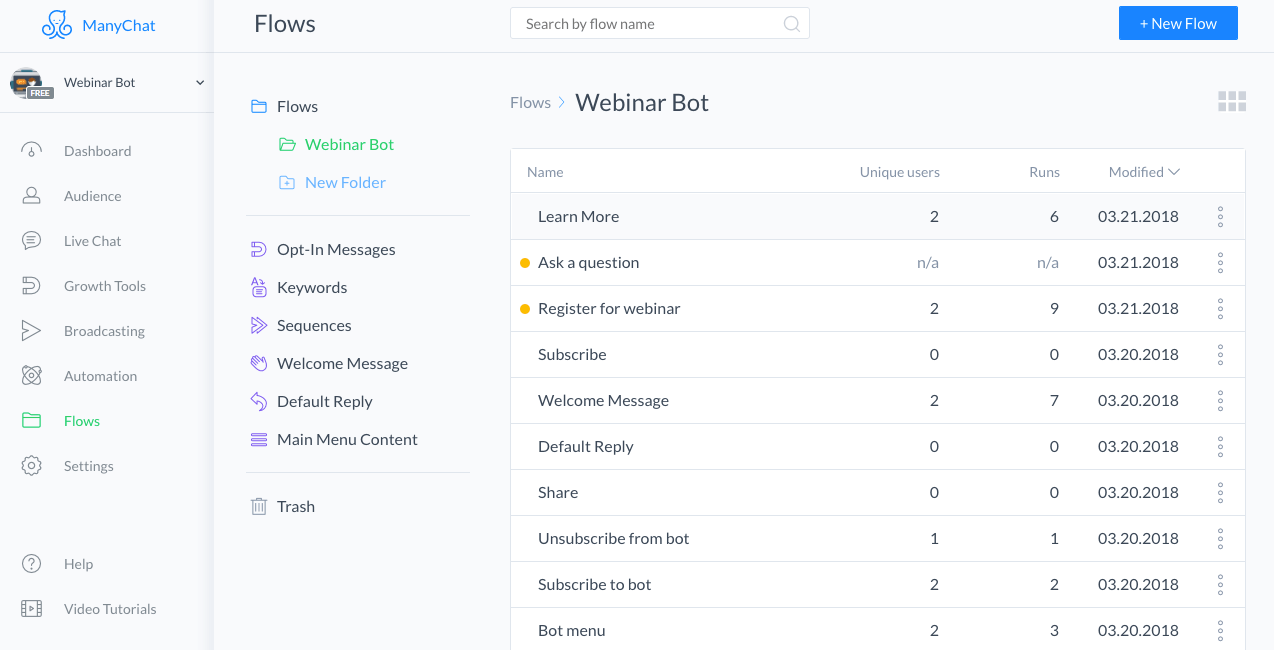This screenshot has width=1274, height=650.
Task: Open the Trash folder
Action: pos(296,506)
